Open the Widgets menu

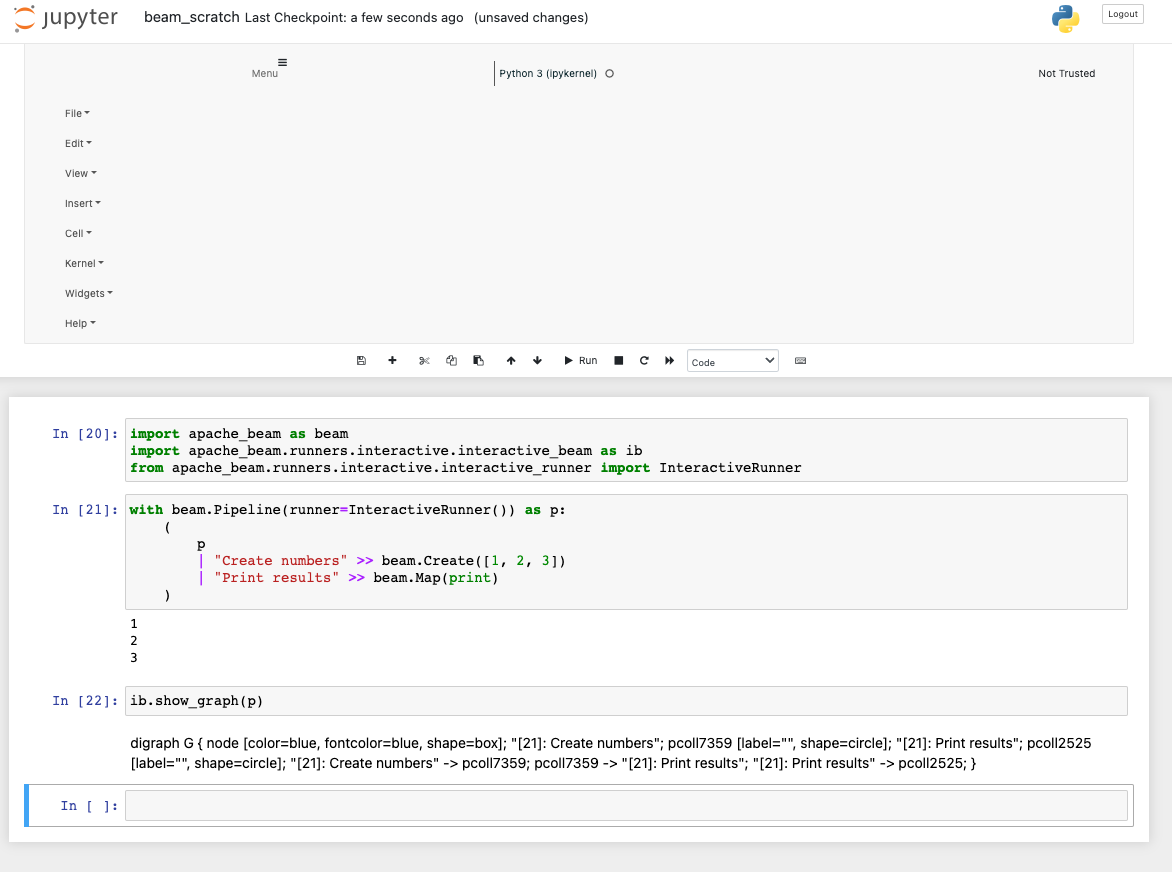tap(88, 293)
